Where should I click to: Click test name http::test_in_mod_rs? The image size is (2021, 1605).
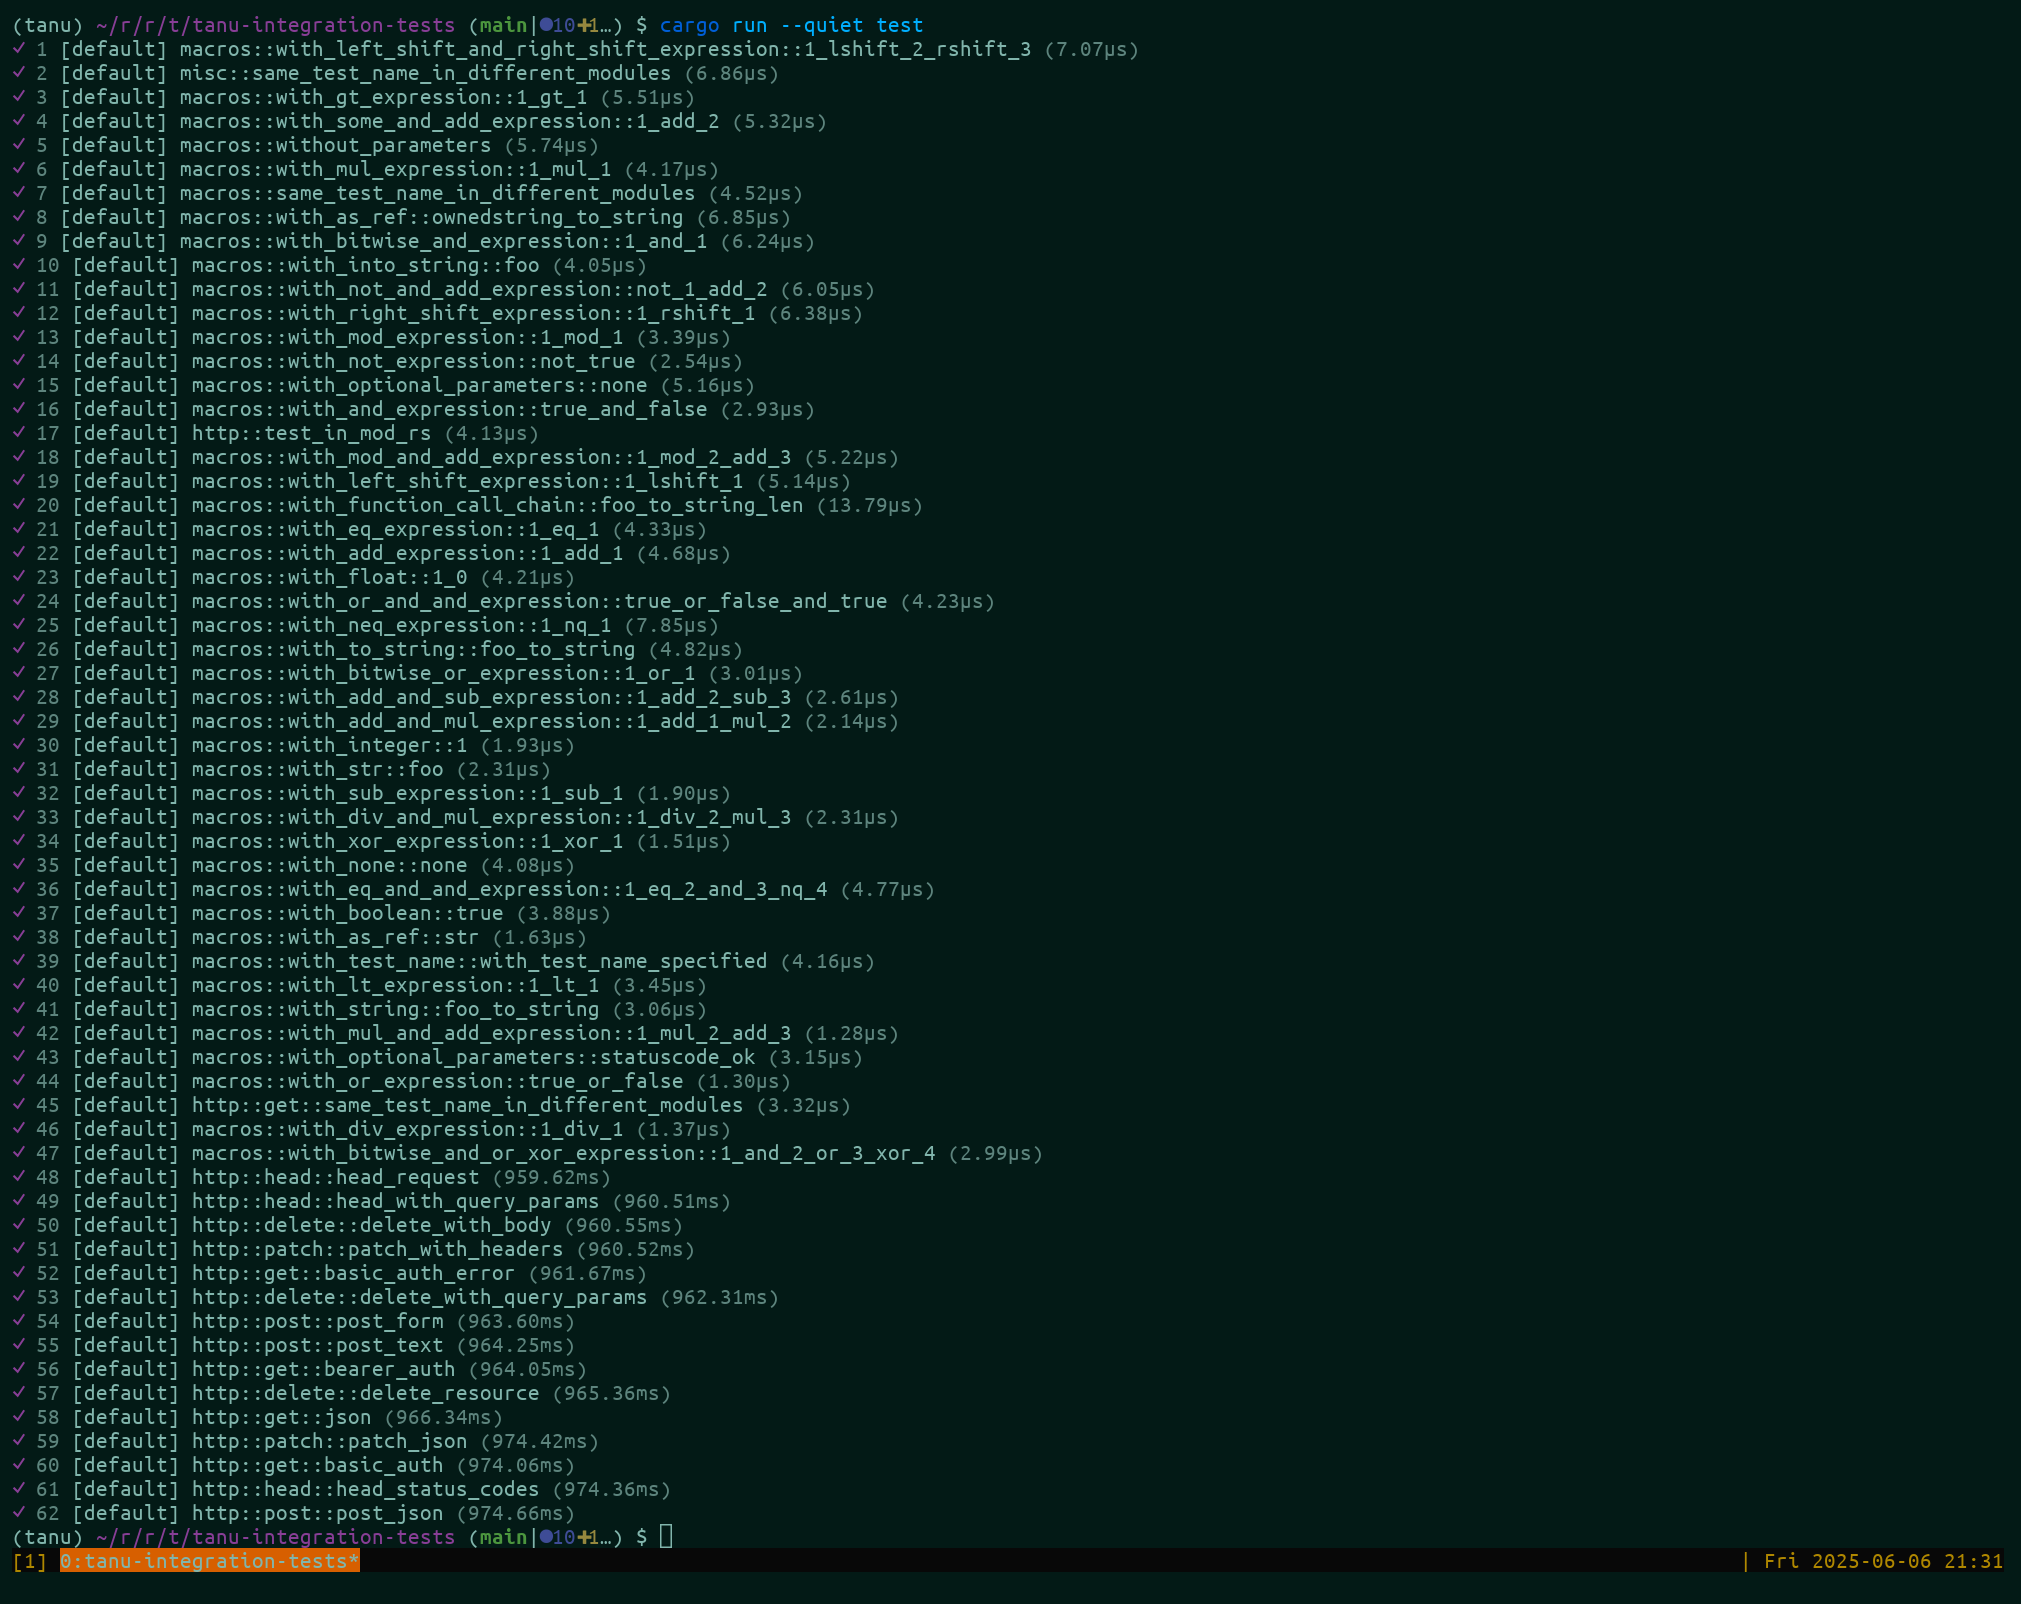coord(311,433)
